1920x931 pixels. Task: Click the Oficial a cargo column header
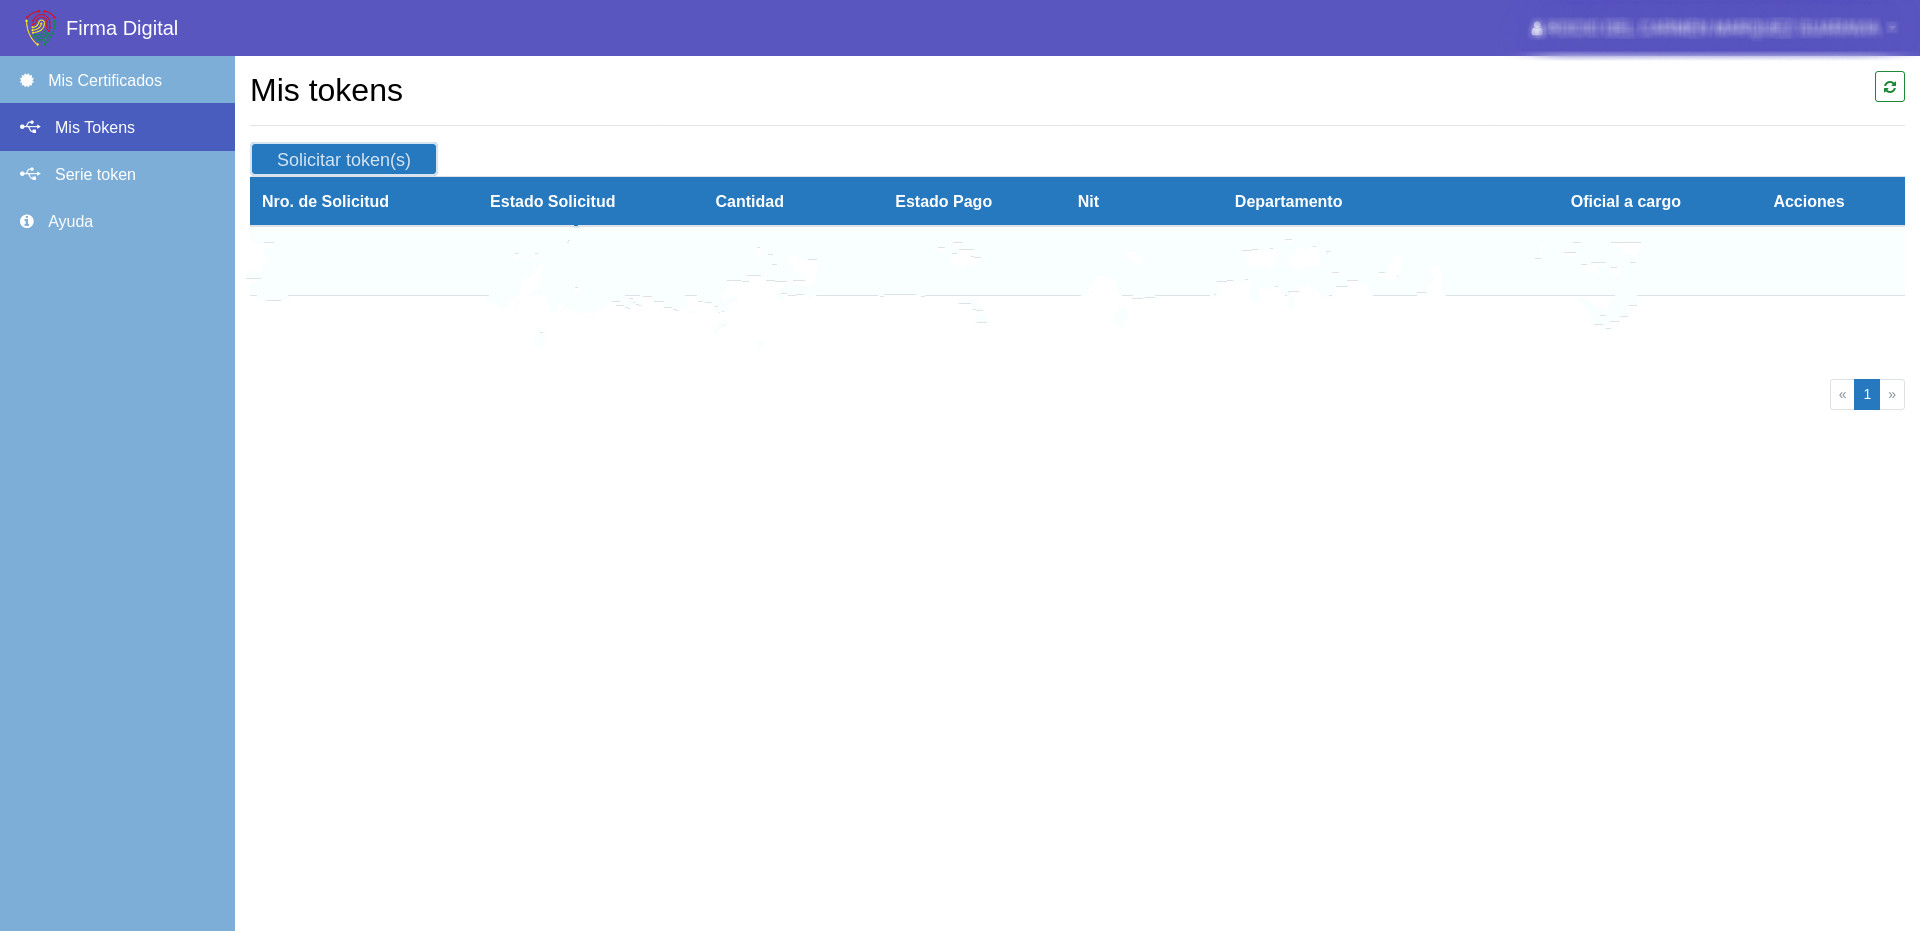(x=1625, y=201)
